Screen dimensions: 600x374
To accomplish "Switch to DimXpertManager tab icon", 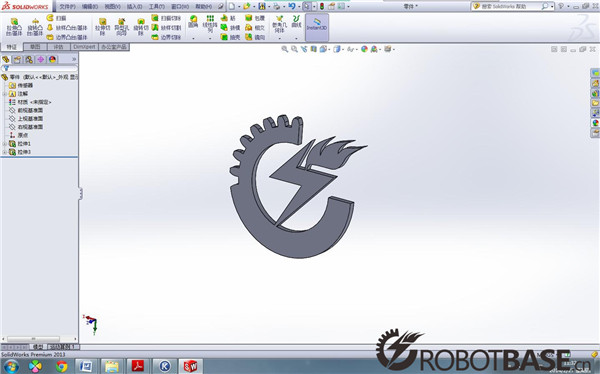I will point(41,59).
